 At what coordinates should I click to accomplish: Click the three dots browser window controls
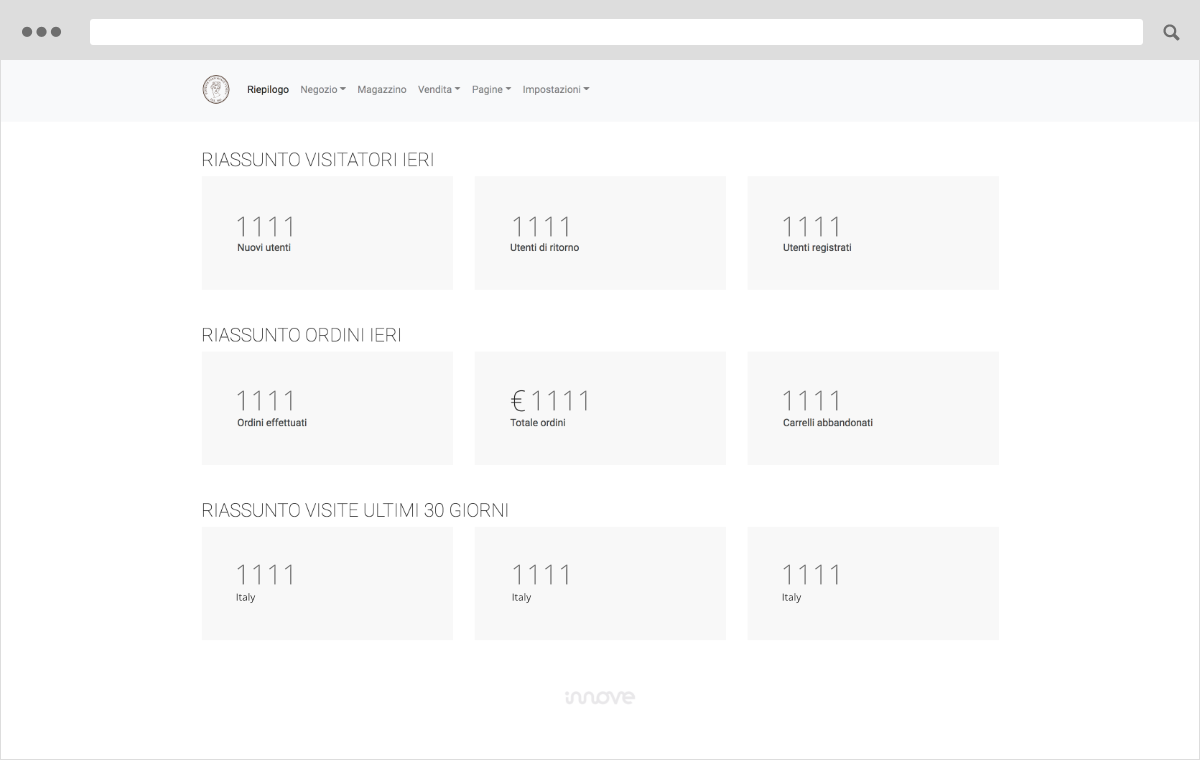41,32
